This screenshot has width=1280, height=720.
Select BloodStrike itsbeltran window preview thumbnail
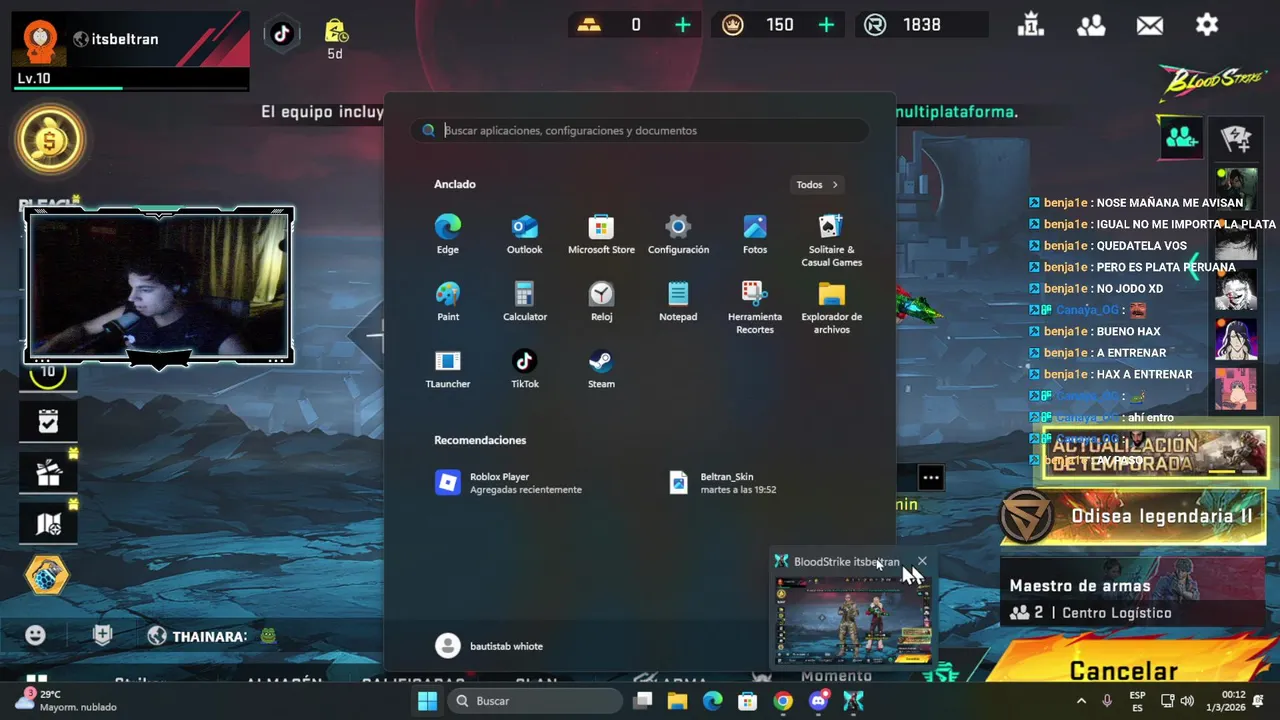pyautogui.click(x=853, y=620)
